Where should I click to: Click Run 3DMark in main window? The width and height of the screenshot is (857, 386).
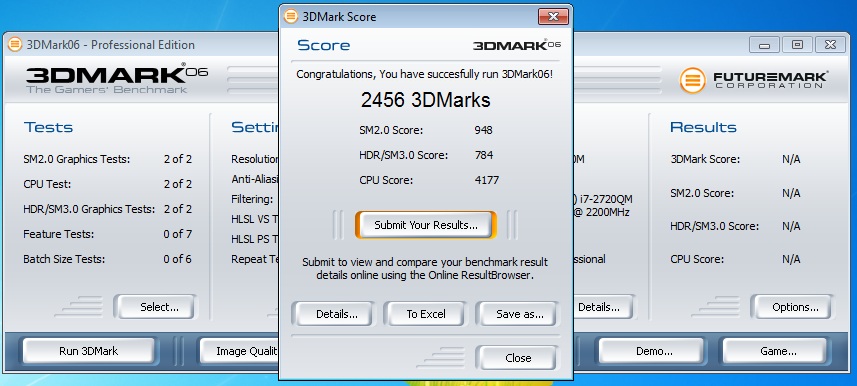89,351
